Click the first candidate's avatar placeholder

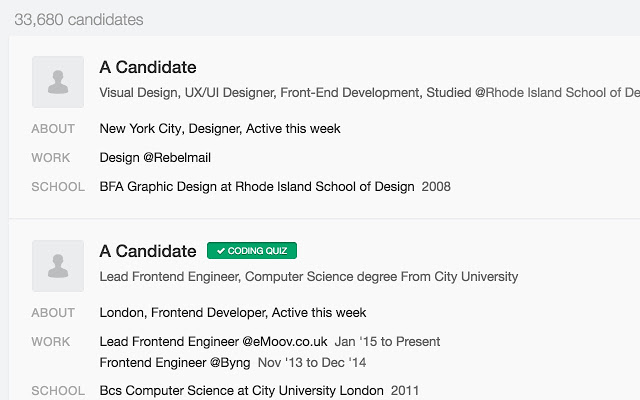58,82
